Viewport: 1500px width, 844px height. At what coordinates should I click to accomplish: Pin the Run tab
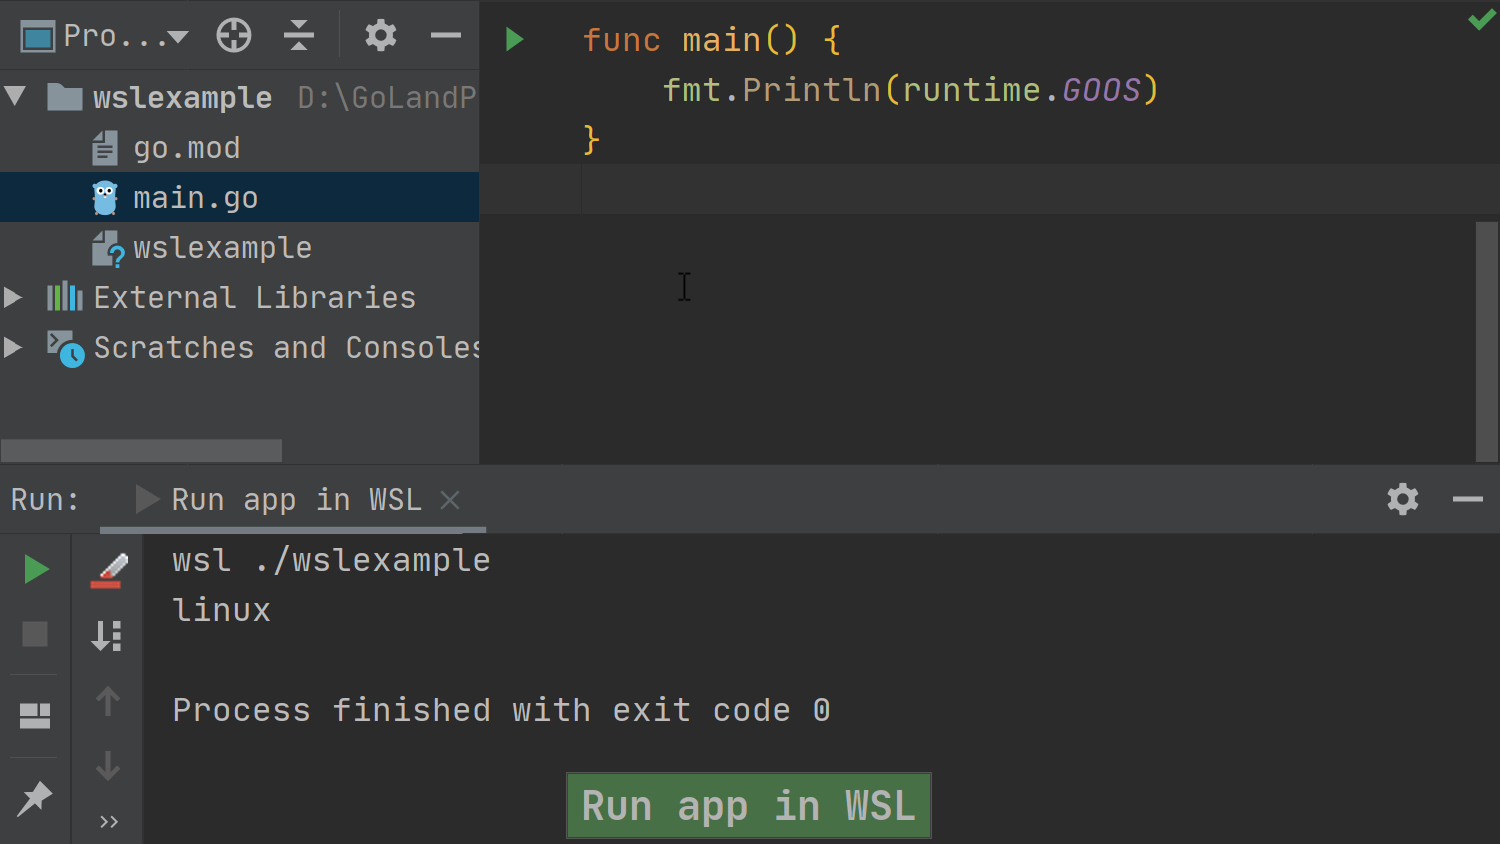click(35, 797)
